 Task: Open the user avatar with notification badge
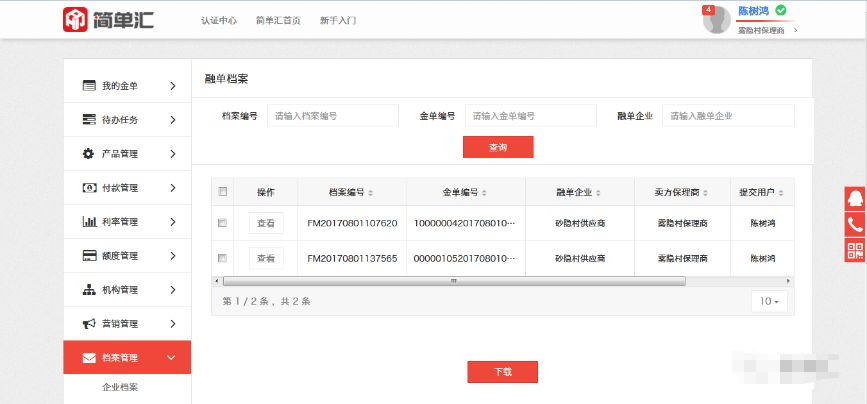point(717,20)
